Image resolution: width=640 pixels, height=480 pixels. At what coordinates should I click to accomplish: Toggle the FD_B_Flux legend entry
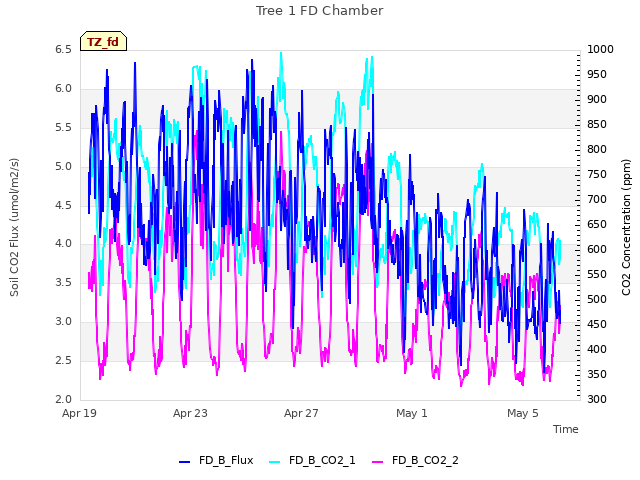(x=216, y=460)
